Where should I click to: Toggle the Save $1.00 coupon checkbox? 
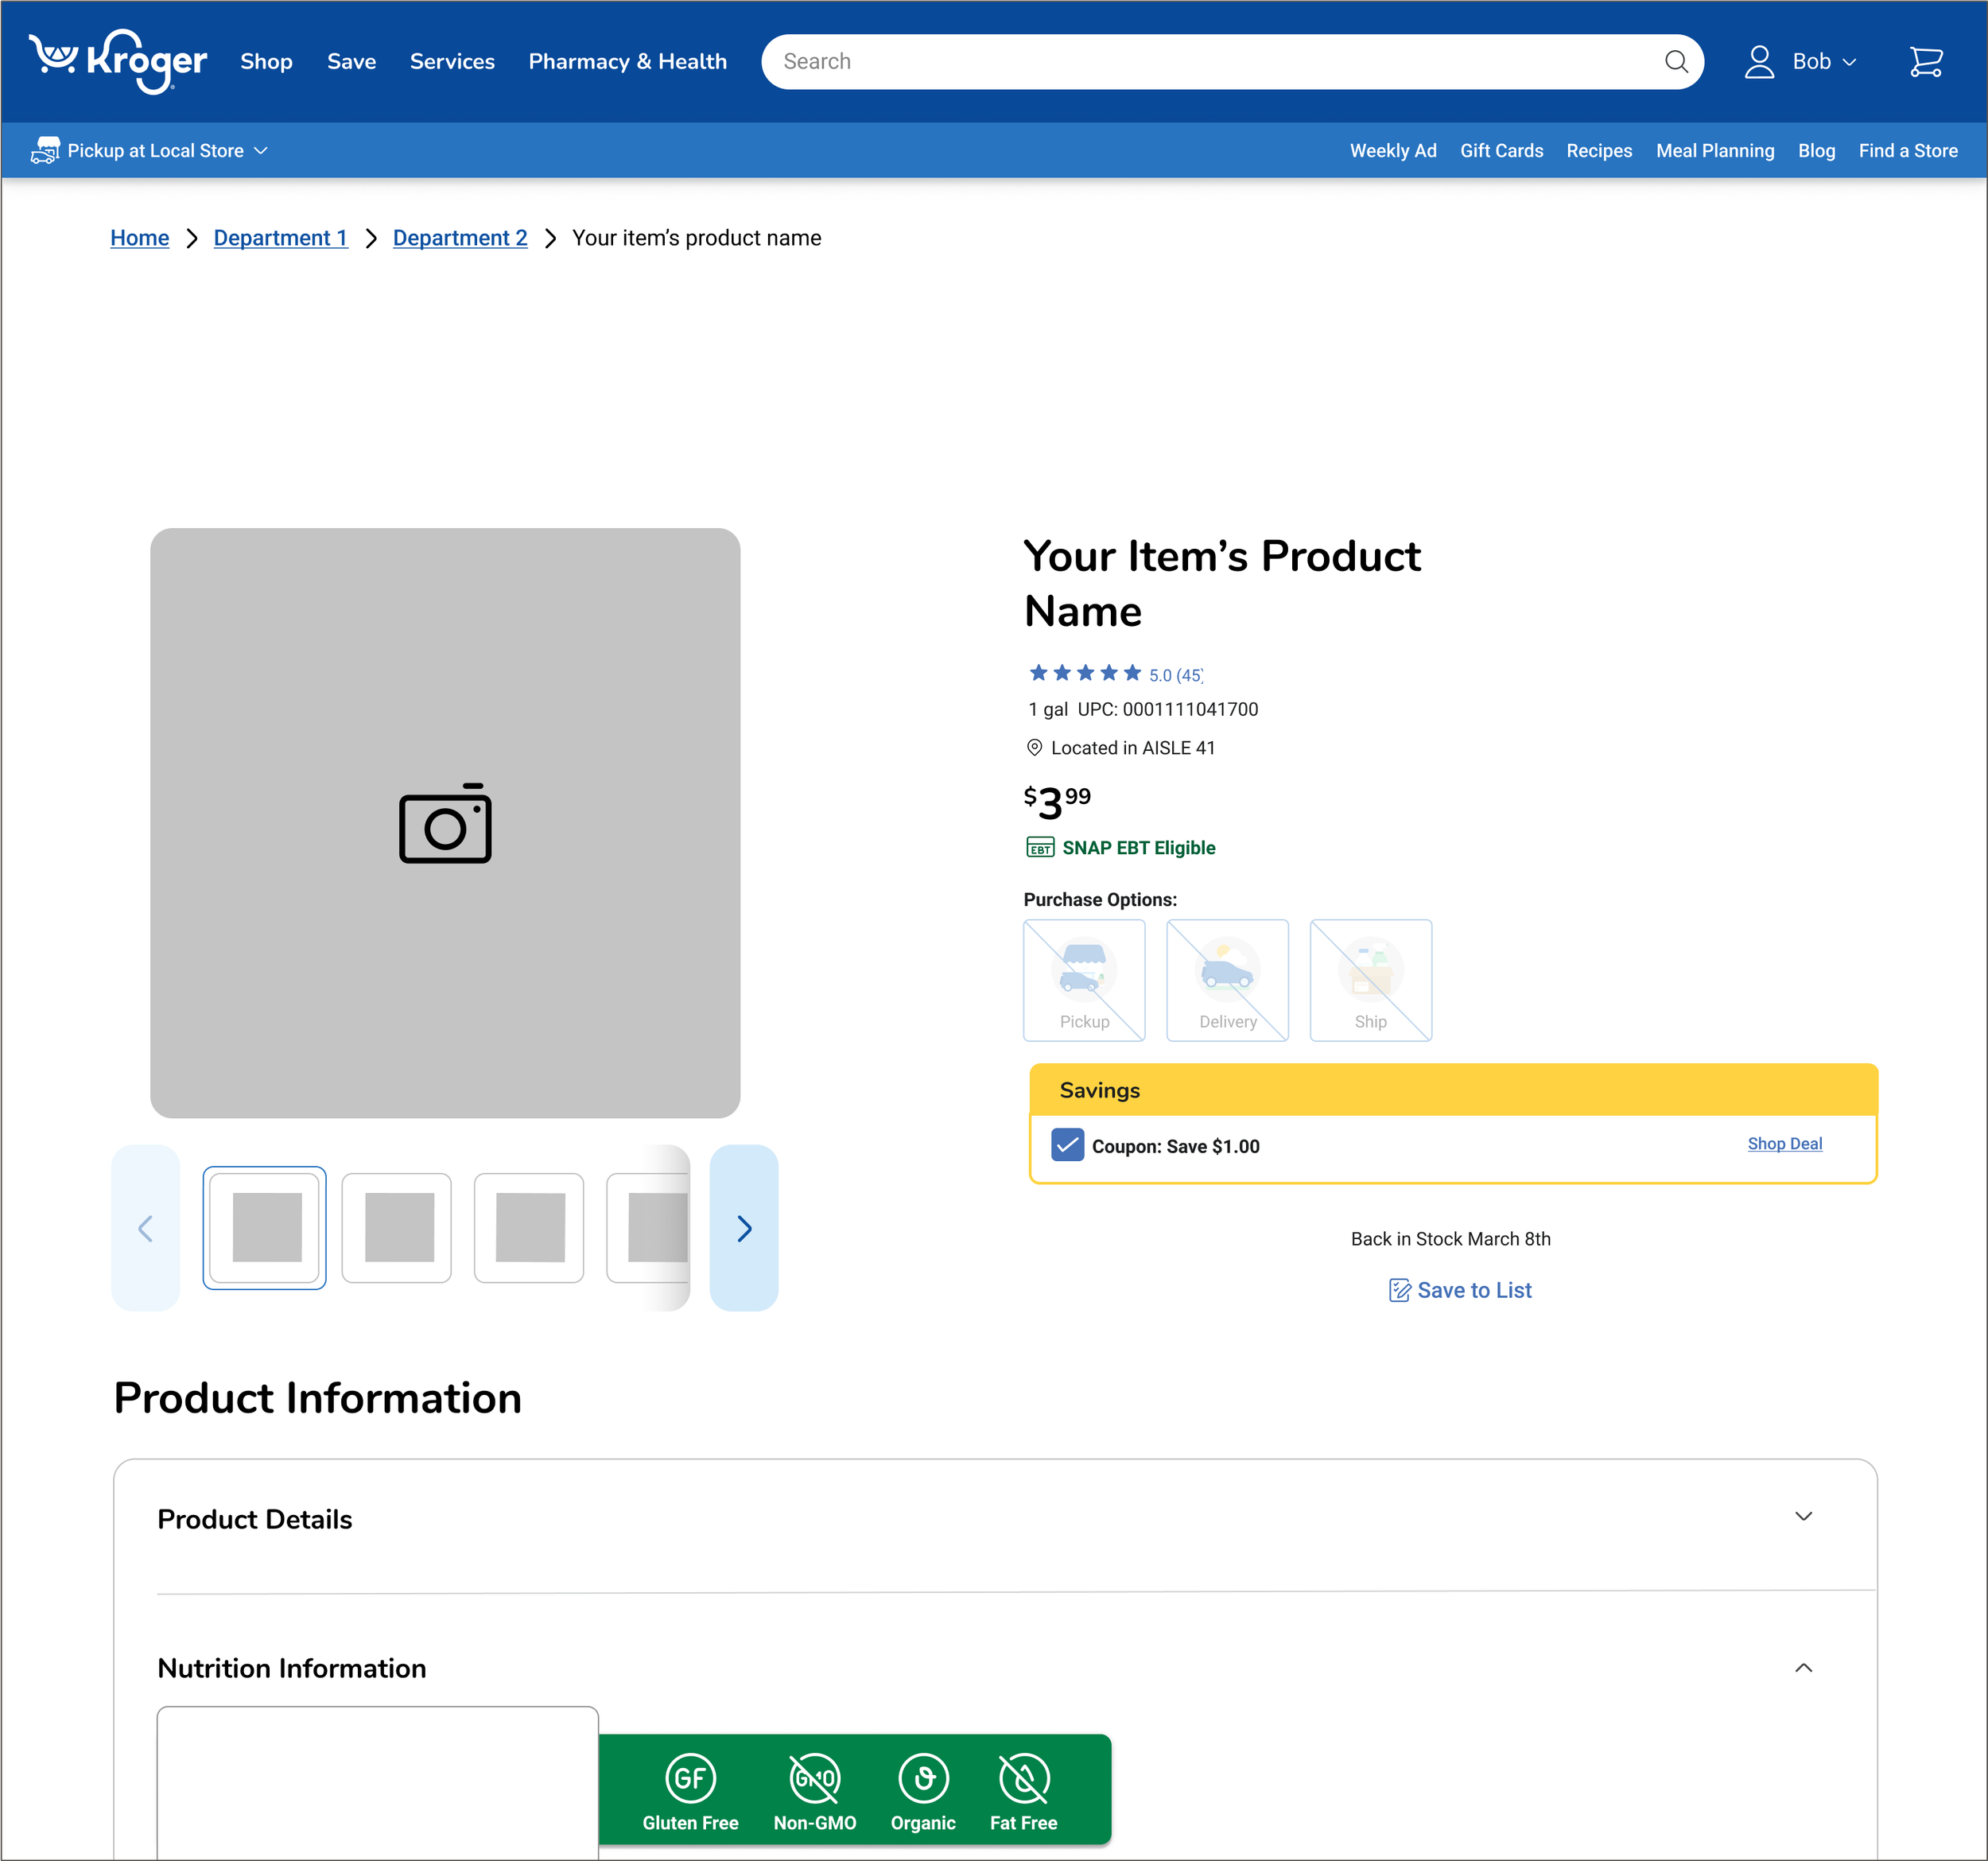click(1067, 1145)
